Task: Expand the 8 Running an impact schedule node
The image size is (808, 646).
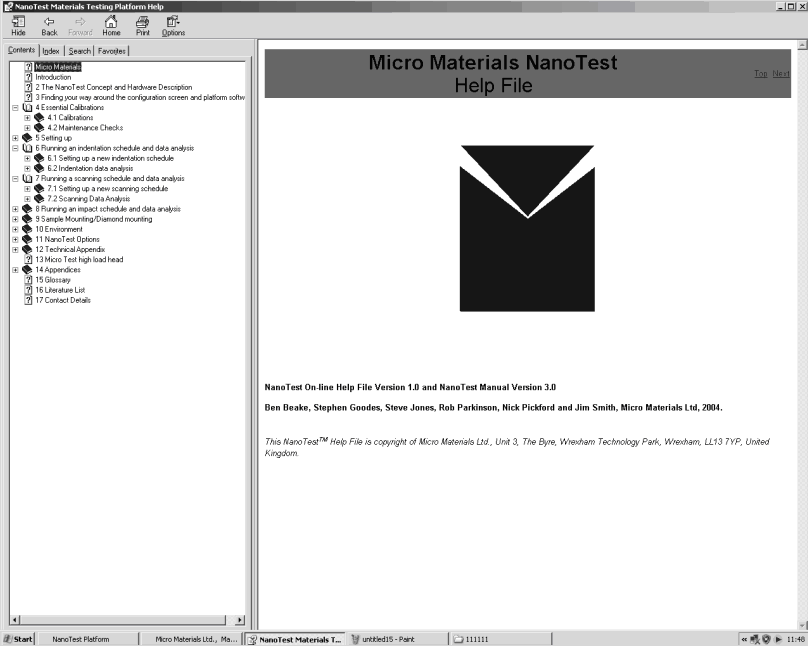Action: coord(15,209)
